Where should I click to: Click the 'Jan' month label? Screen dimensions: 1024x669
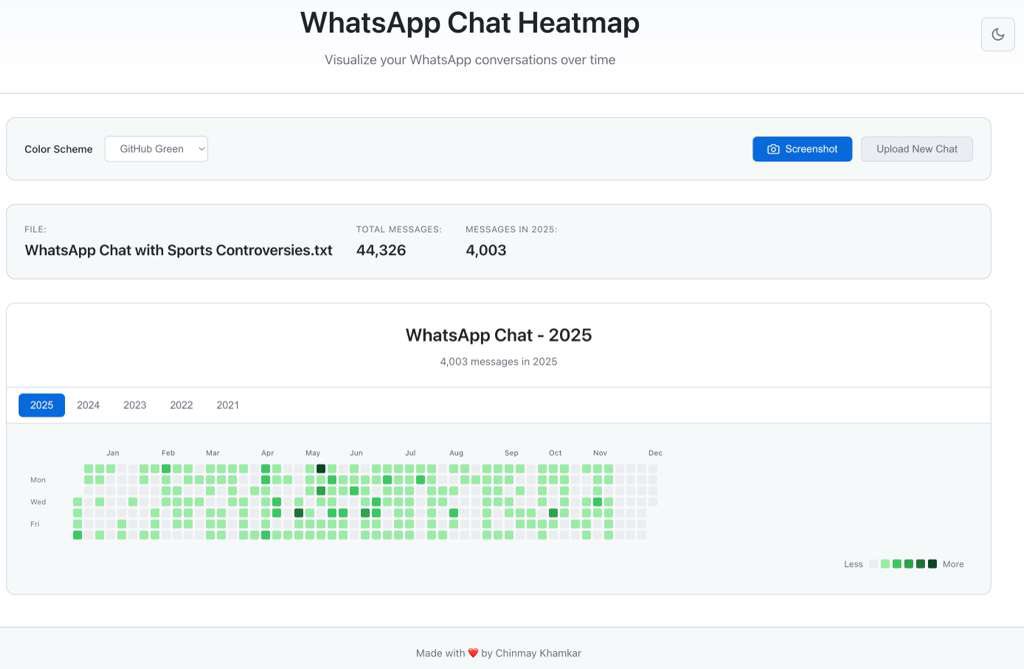[x=113, y=453]
